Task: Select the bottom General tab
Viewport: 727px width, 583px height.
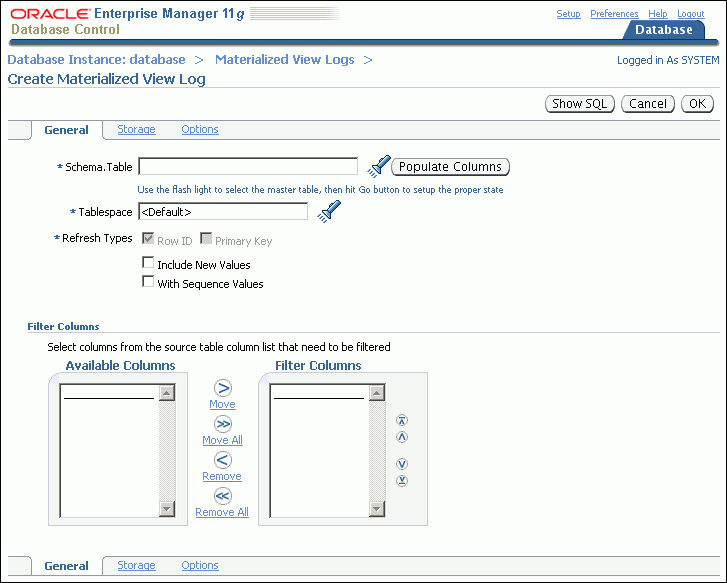Action: 66,566
